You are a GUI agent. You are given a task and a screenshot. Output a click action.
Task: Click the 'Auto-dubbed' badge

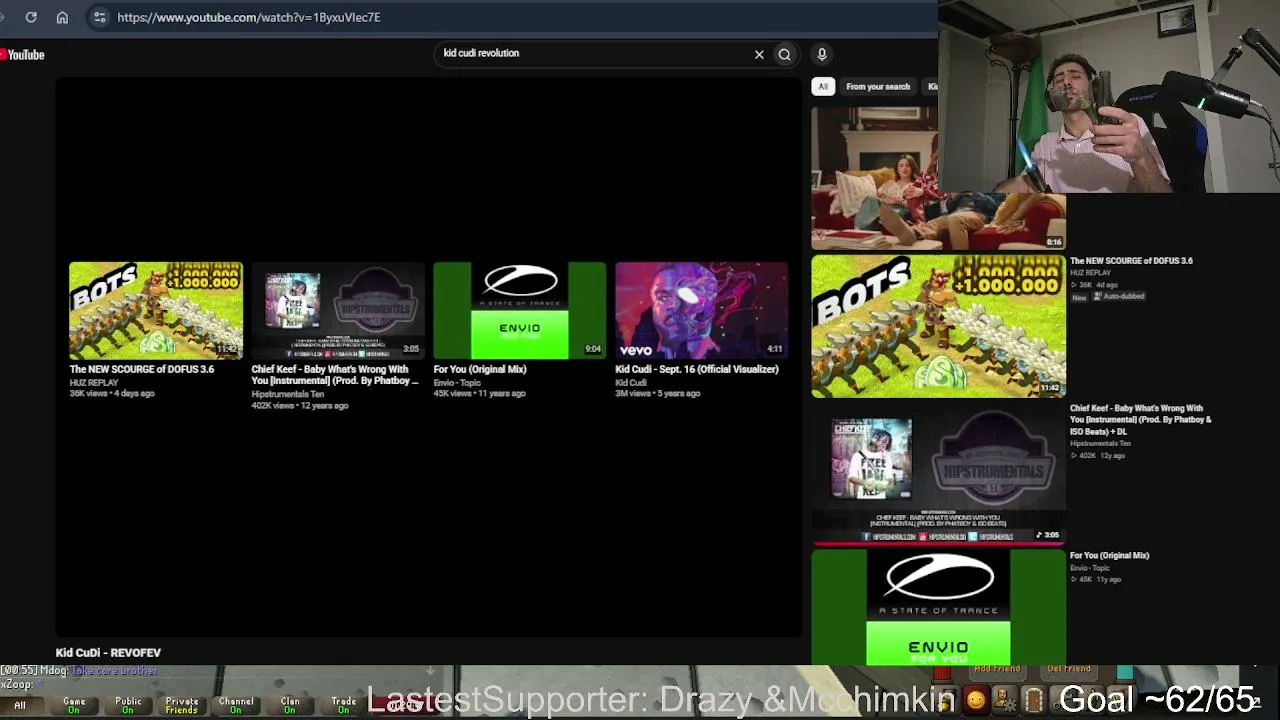coord(1120,297)
